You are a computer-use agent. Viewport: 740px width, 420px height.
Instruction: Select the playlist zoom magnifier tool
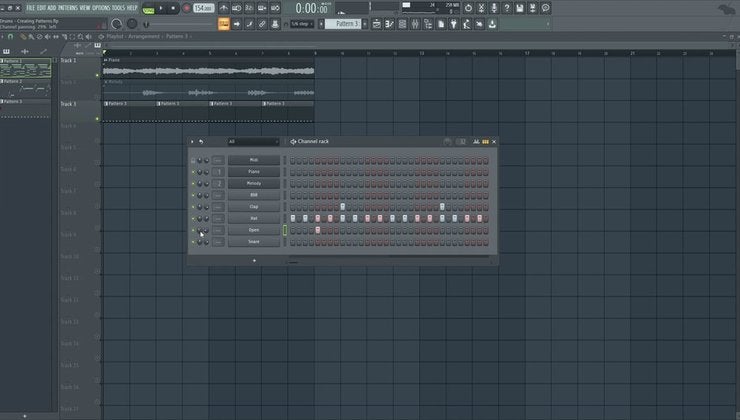pos(81,36)
